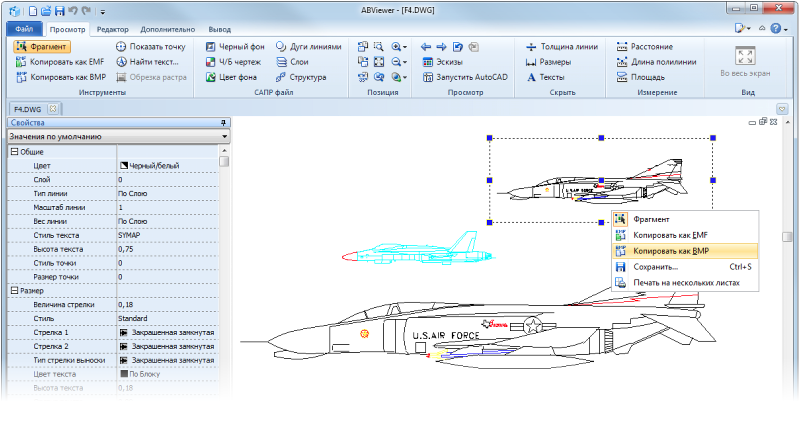Close the F4.DWG document tab
The image size is (800, 424).
click(53, 109)
